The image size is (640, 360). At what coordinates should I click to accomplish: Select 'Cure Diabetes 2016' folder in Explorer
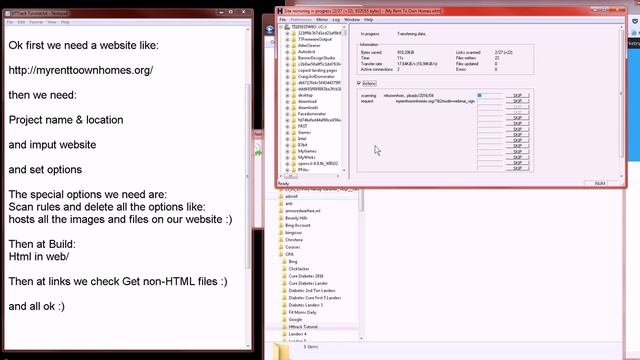pos(306,276)
